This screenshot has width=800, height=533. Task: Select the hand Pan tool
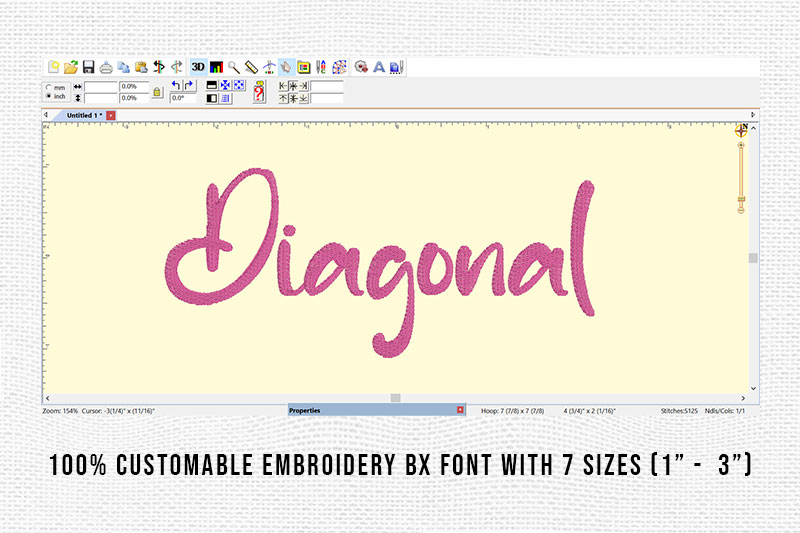pyautogui.click(x=286, y=67)
